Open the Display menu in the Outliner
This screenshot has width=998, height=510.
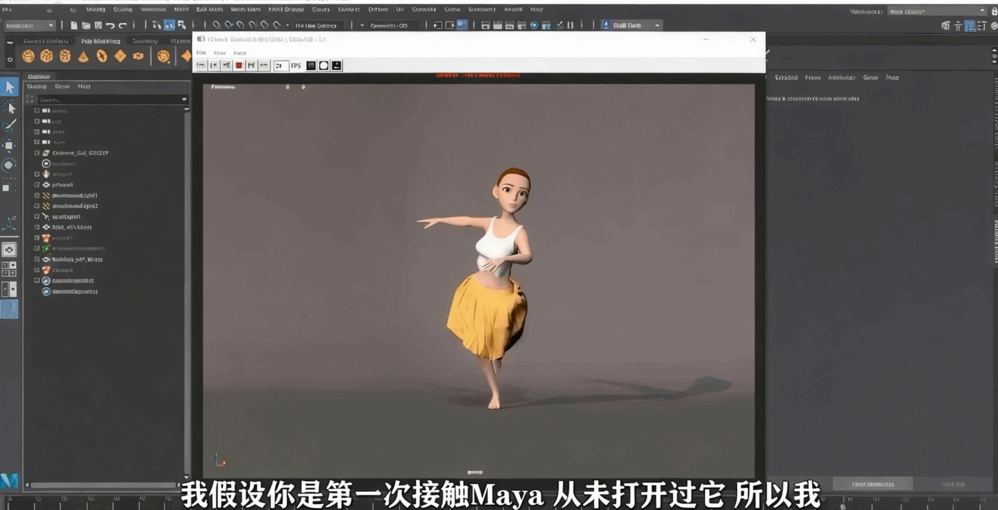click(36, 86)
